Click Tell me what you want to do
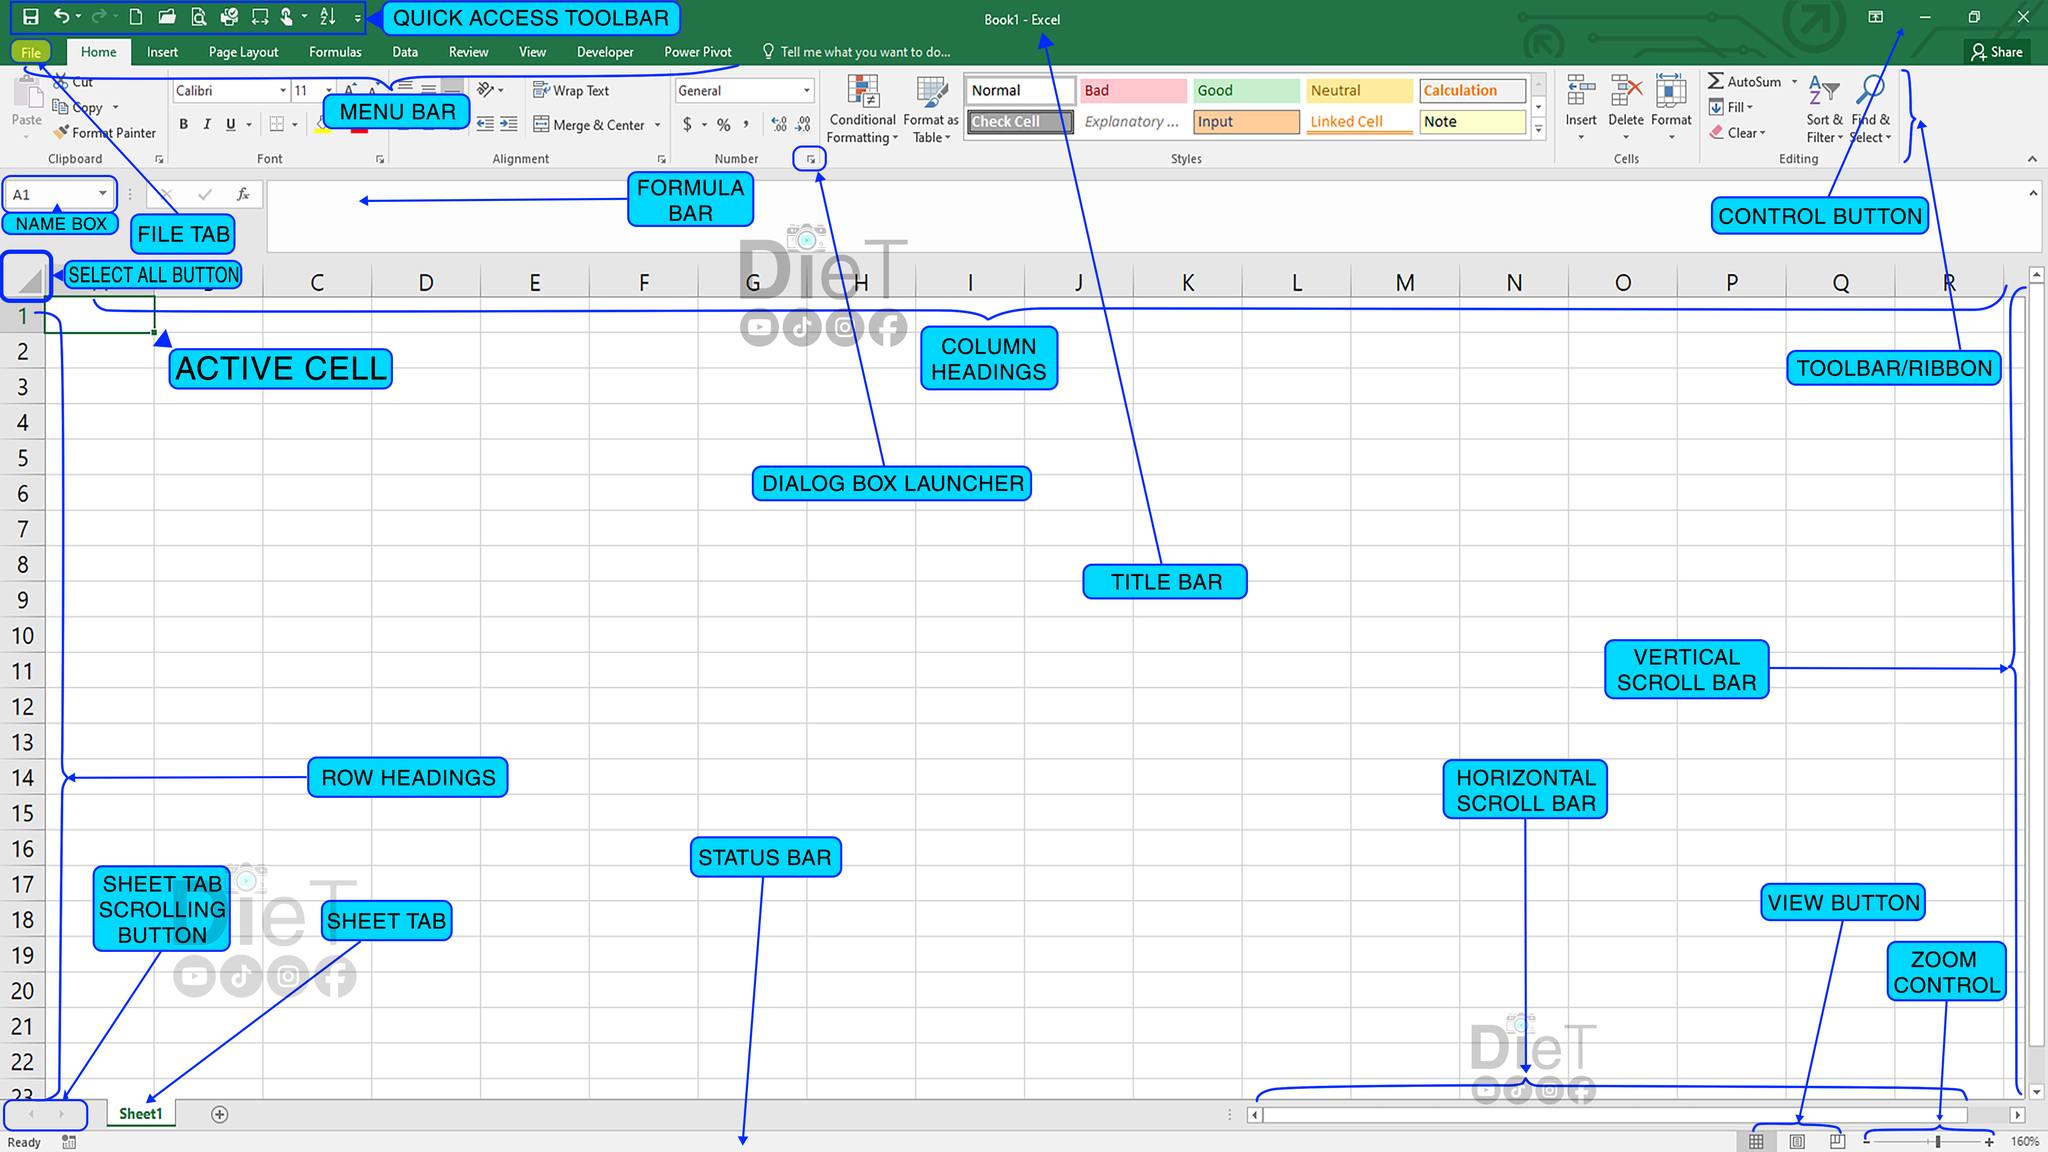 (x=856, y=52)
